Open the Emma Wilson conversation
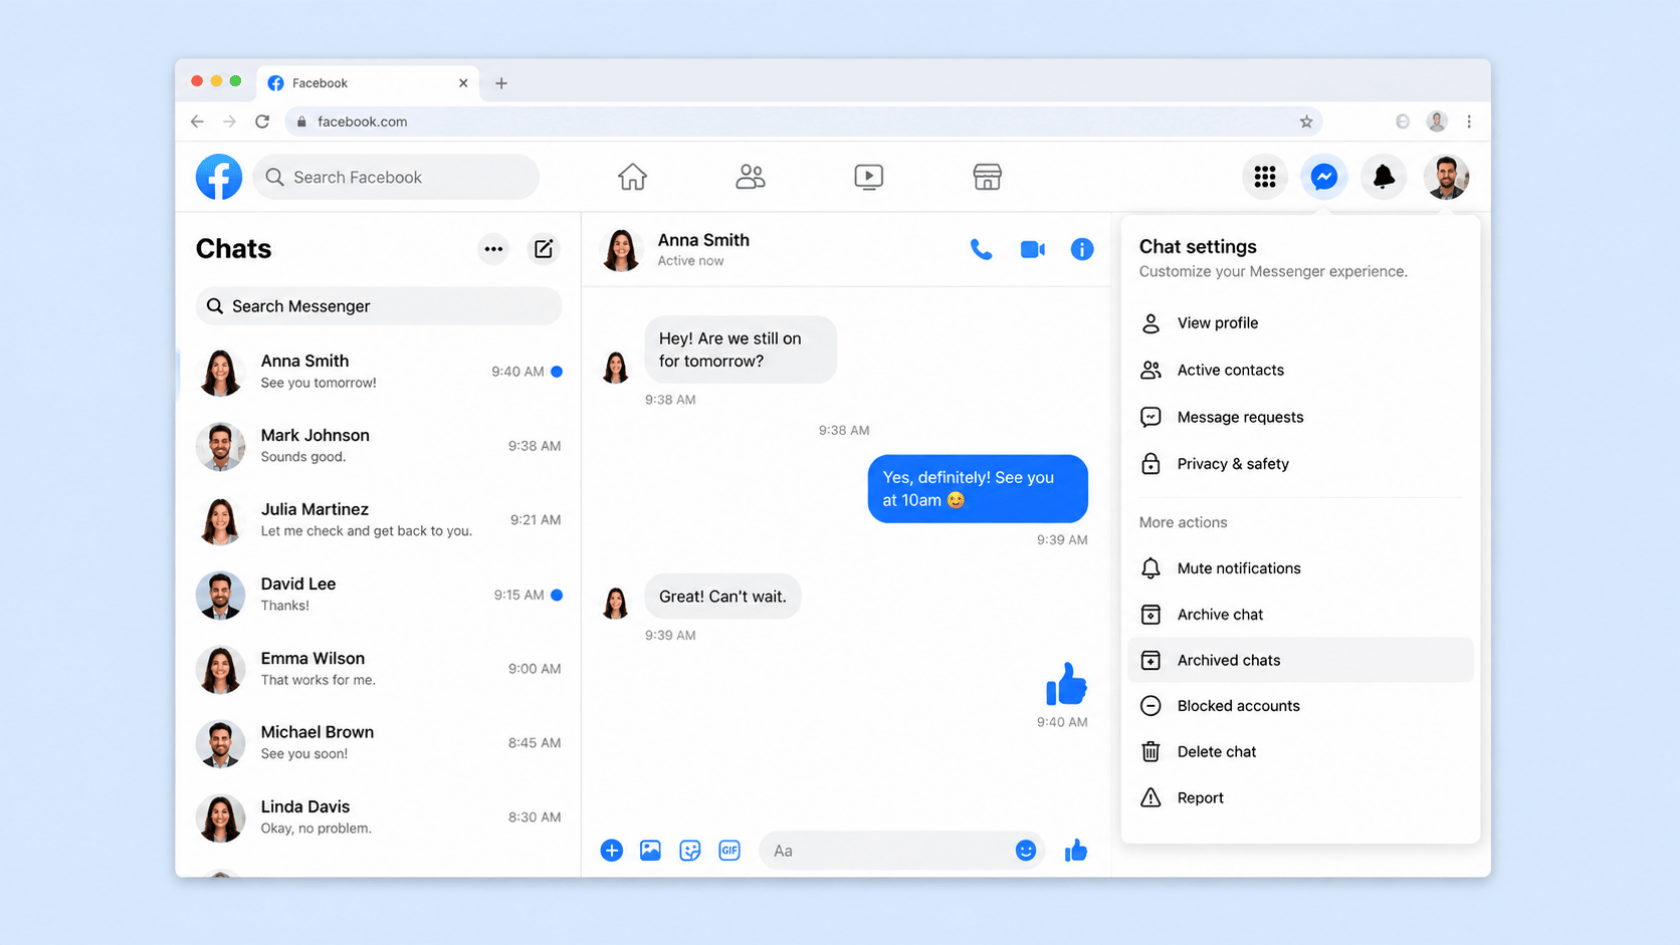Image resolution: width=1680 pixels, height=945 pixels. click(378, 669)
